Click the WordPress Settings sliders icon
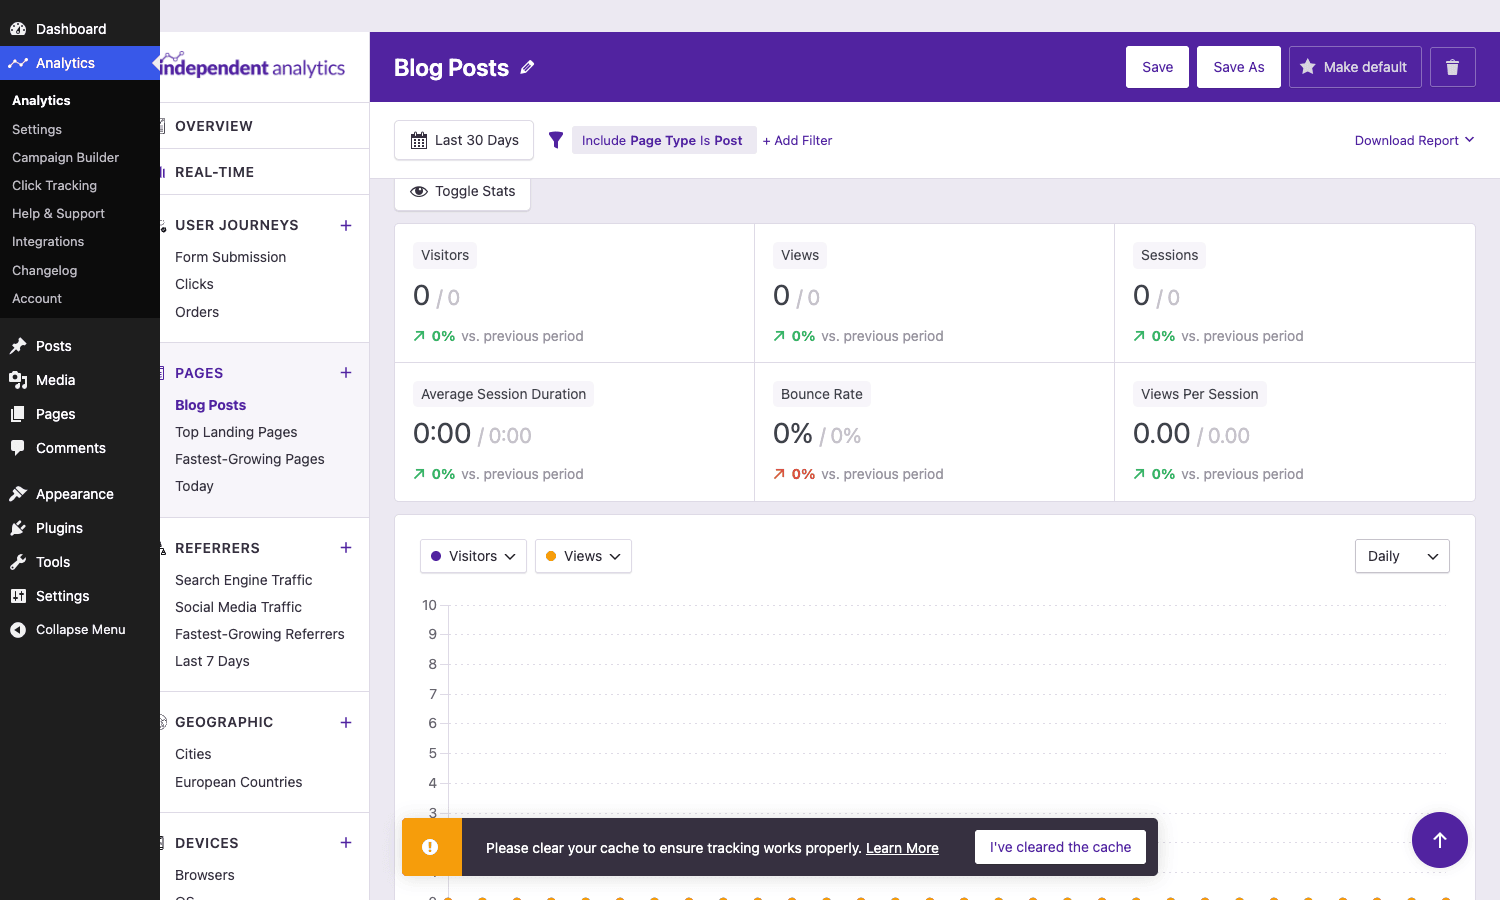 coord(18,596)
